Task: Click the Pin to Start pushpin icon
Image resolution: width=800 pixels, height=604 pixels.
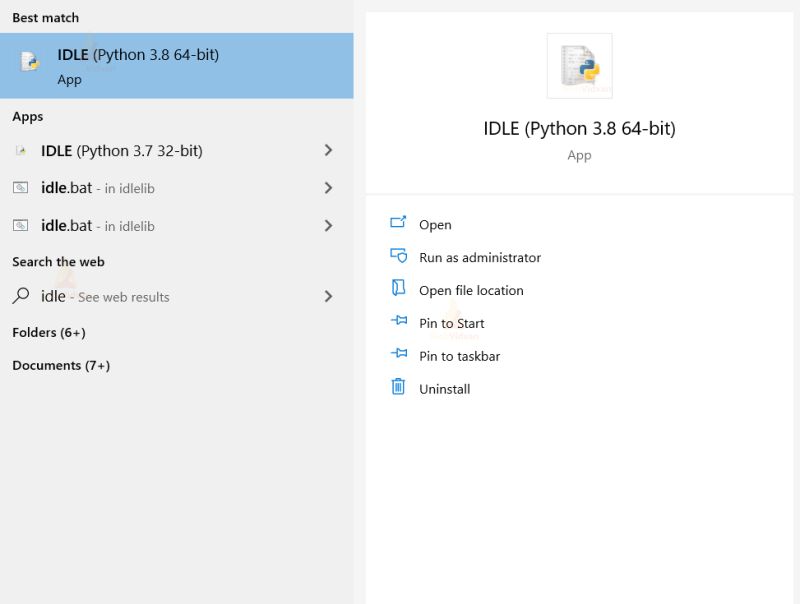Action: (399, 323)
